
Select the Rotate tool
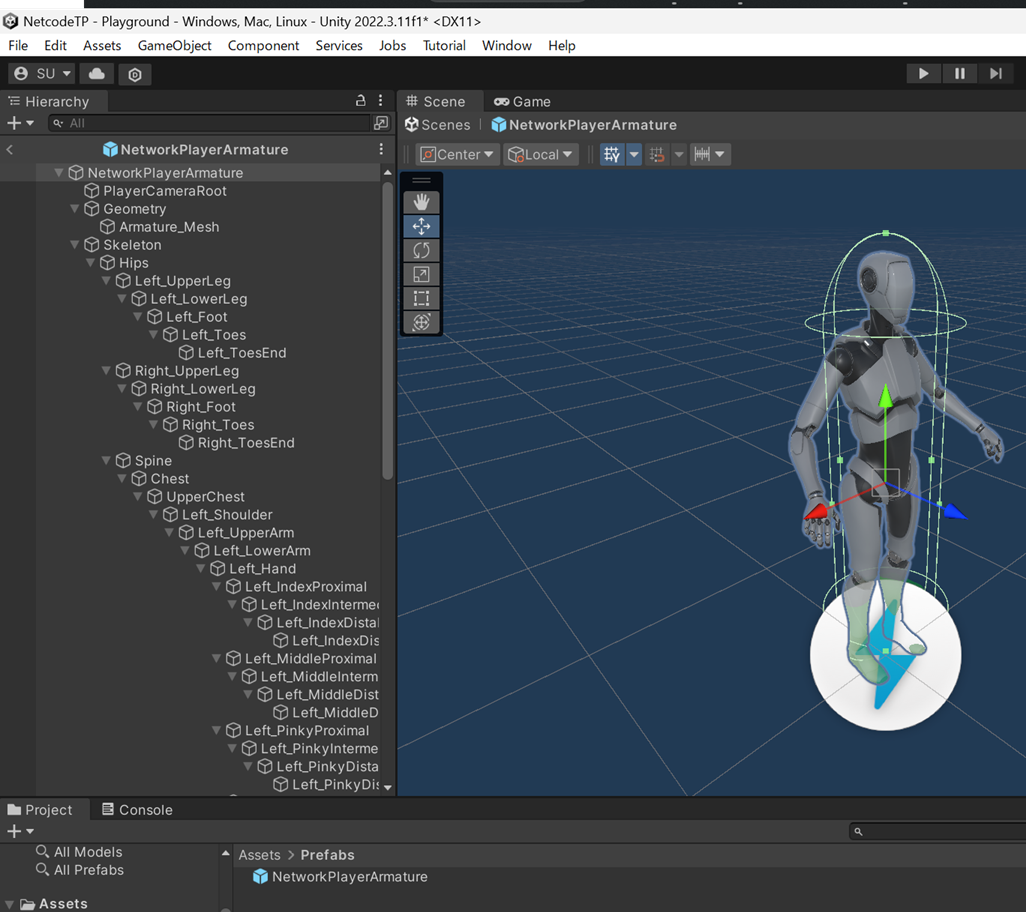coord(421,250)
